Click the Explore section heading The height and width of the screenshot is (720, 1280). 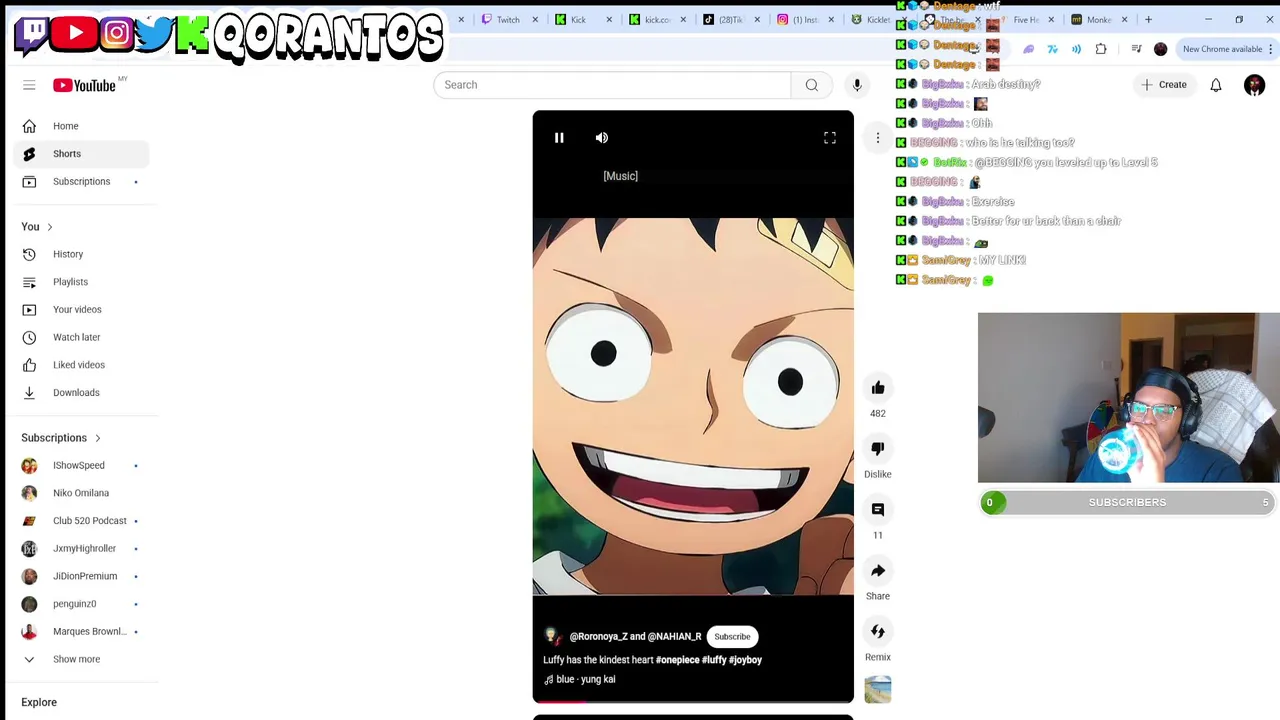click(39, 702)
